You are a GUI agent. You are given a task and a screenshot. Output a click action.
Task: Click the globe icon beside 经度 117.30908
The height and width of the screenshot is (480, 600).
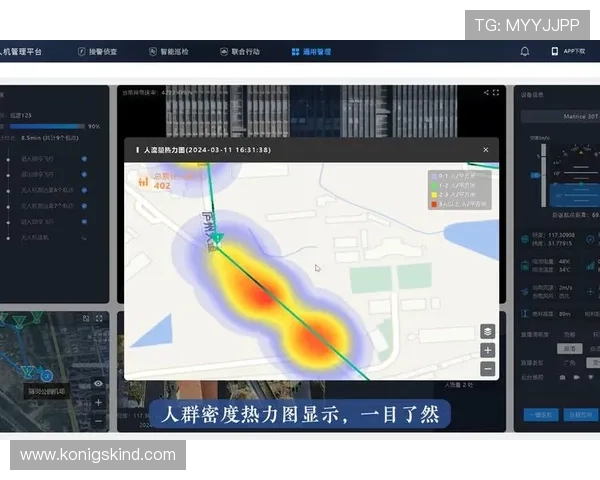tap(525, 240)
